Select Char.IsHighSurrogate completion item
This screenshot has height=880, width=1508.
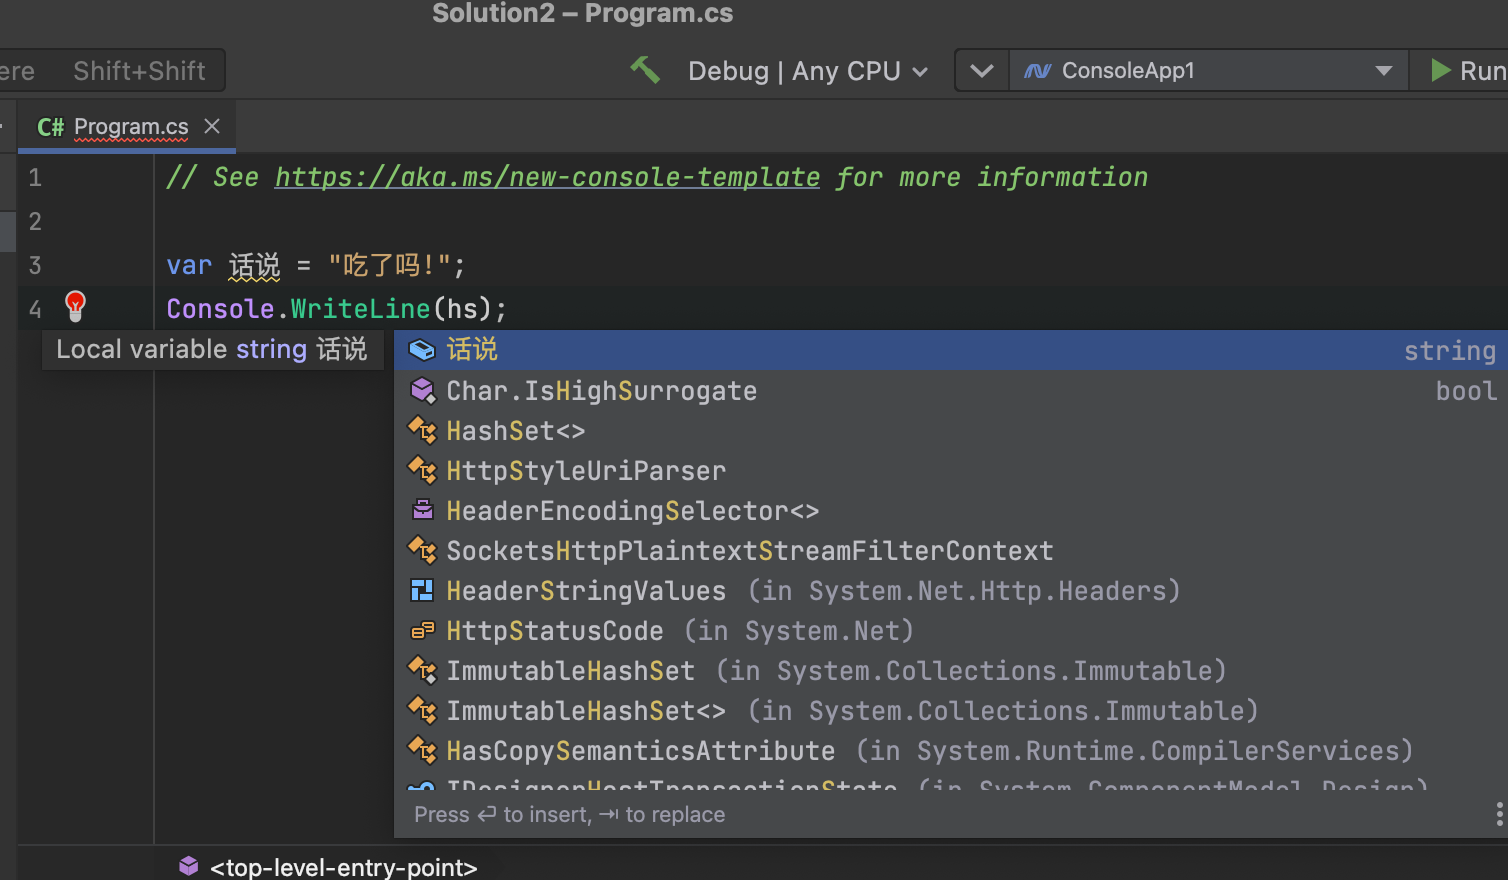951,390
